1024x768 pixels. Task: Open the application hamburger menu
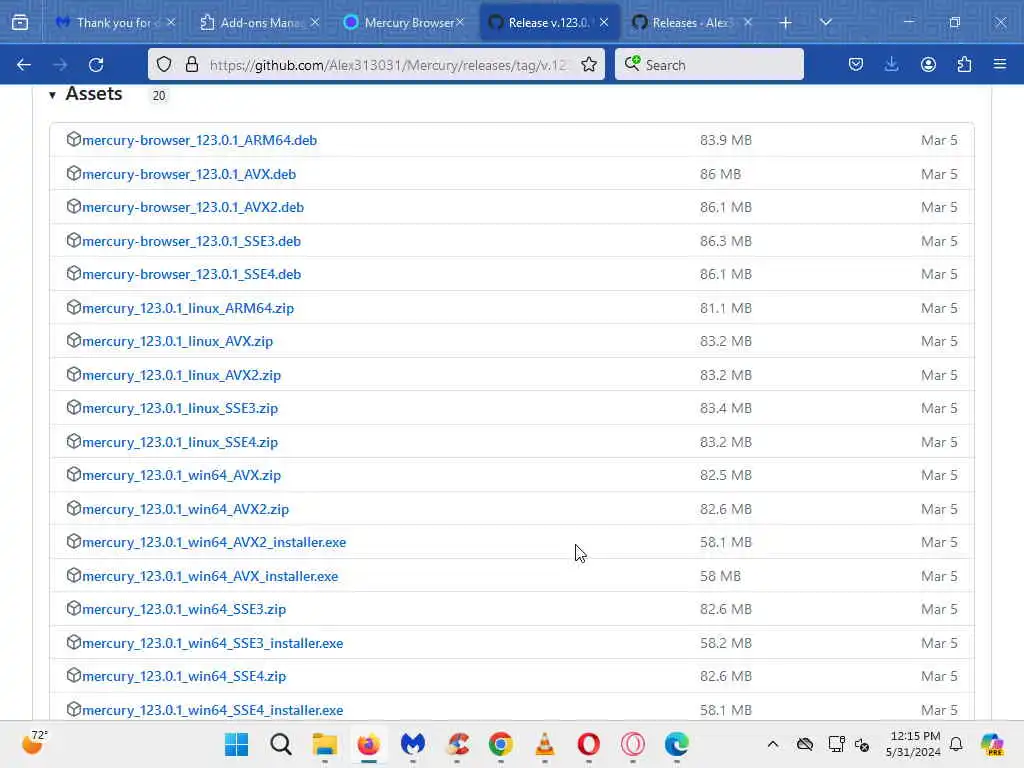999,64
